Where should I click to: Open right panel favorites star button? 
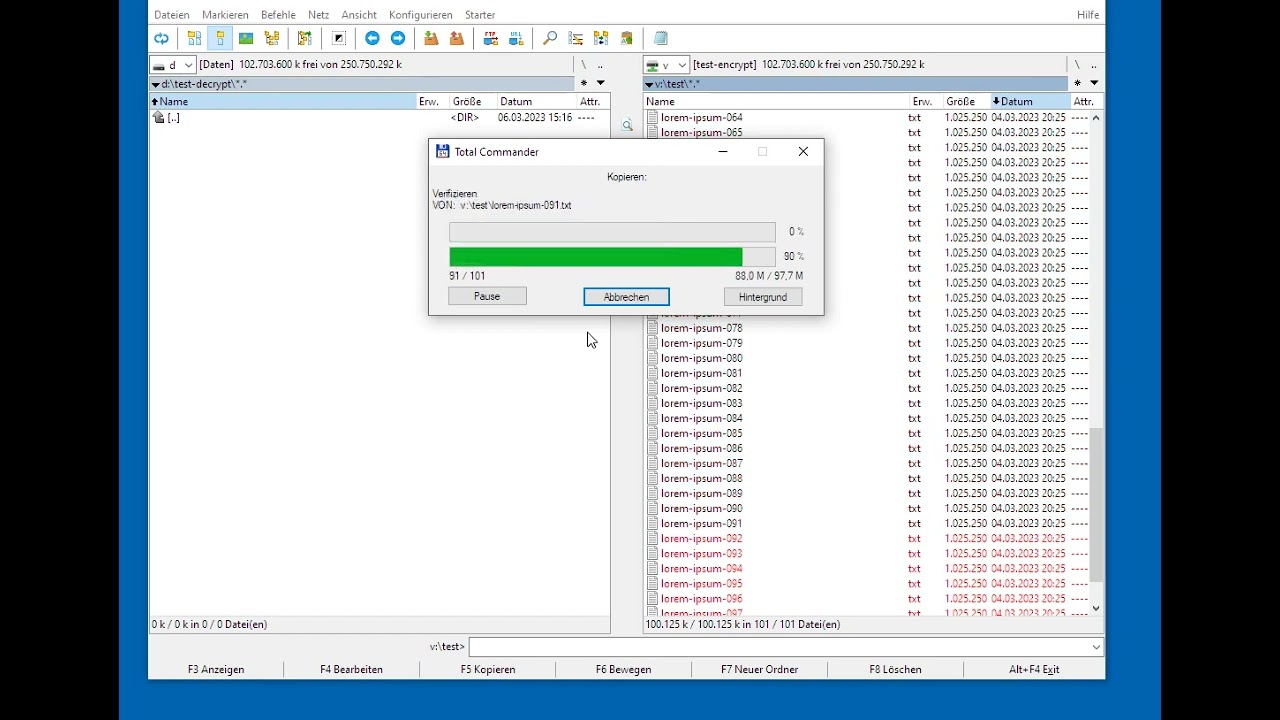(x=1078, y=83)
